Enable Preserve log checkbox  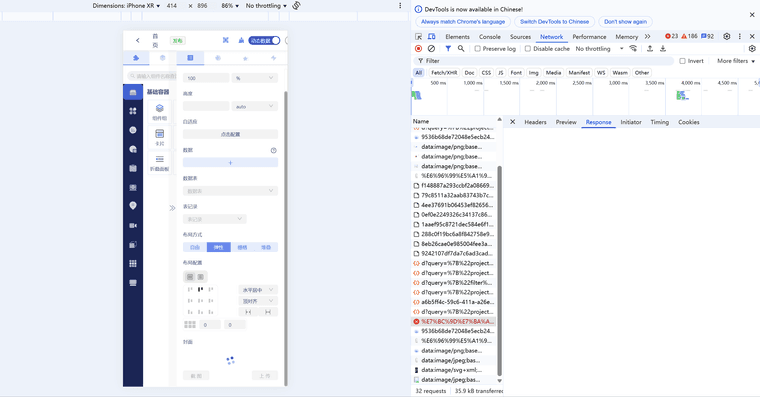coord(477,48)
